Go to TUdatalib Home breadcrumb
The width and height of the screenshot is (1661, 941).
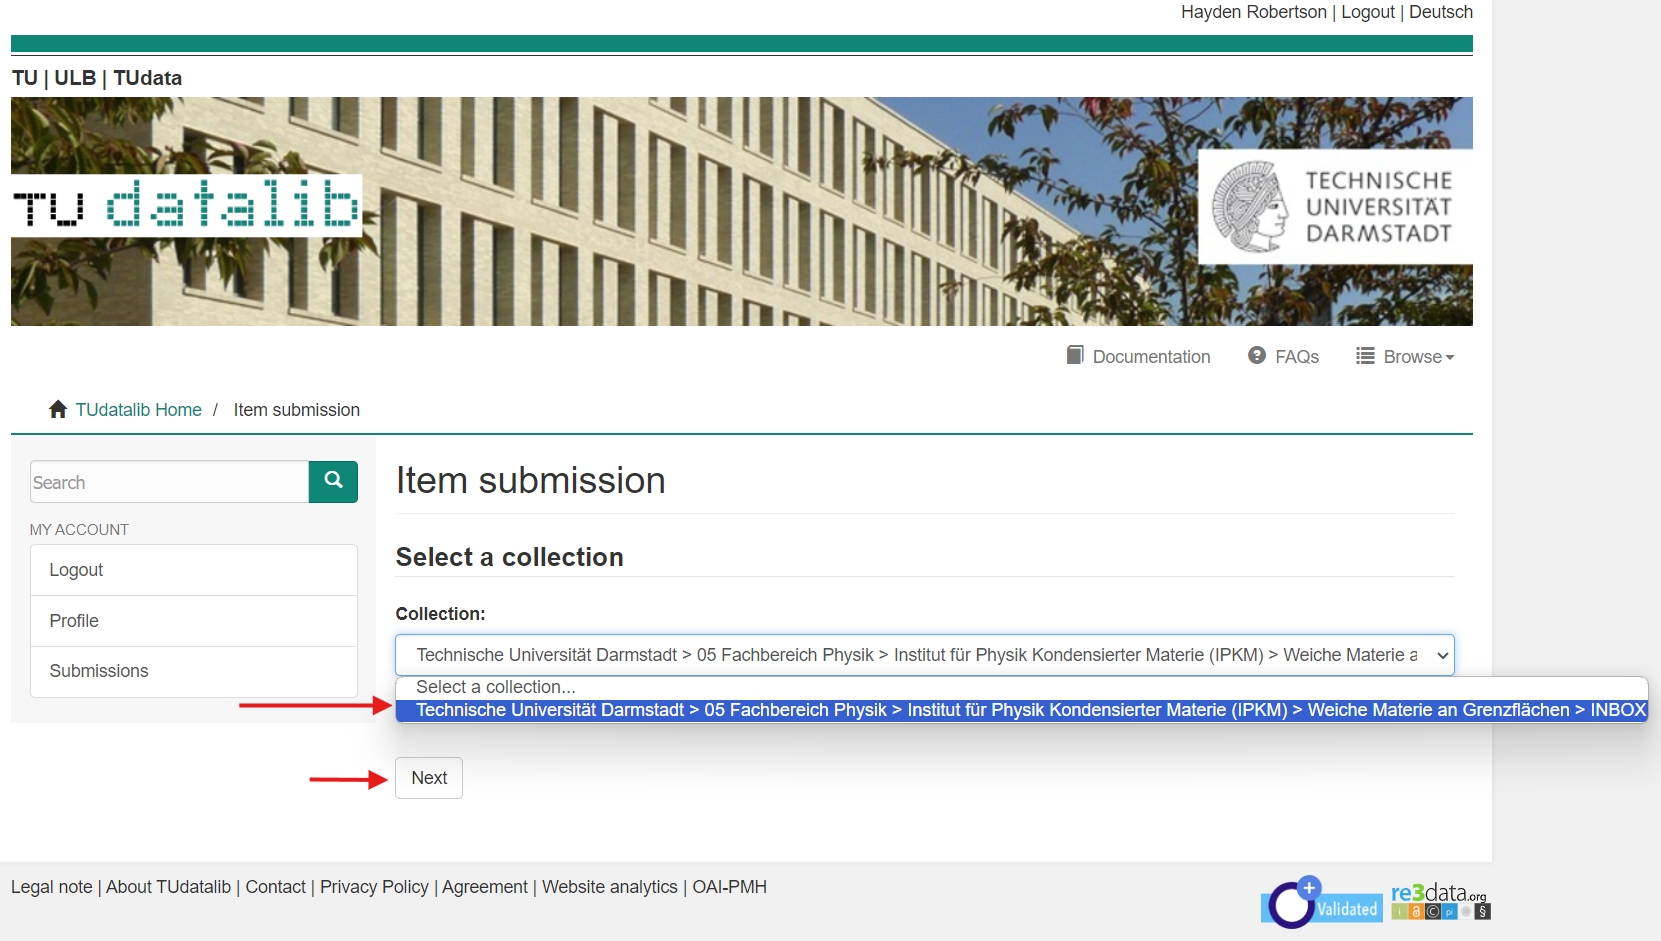(139, 410)
